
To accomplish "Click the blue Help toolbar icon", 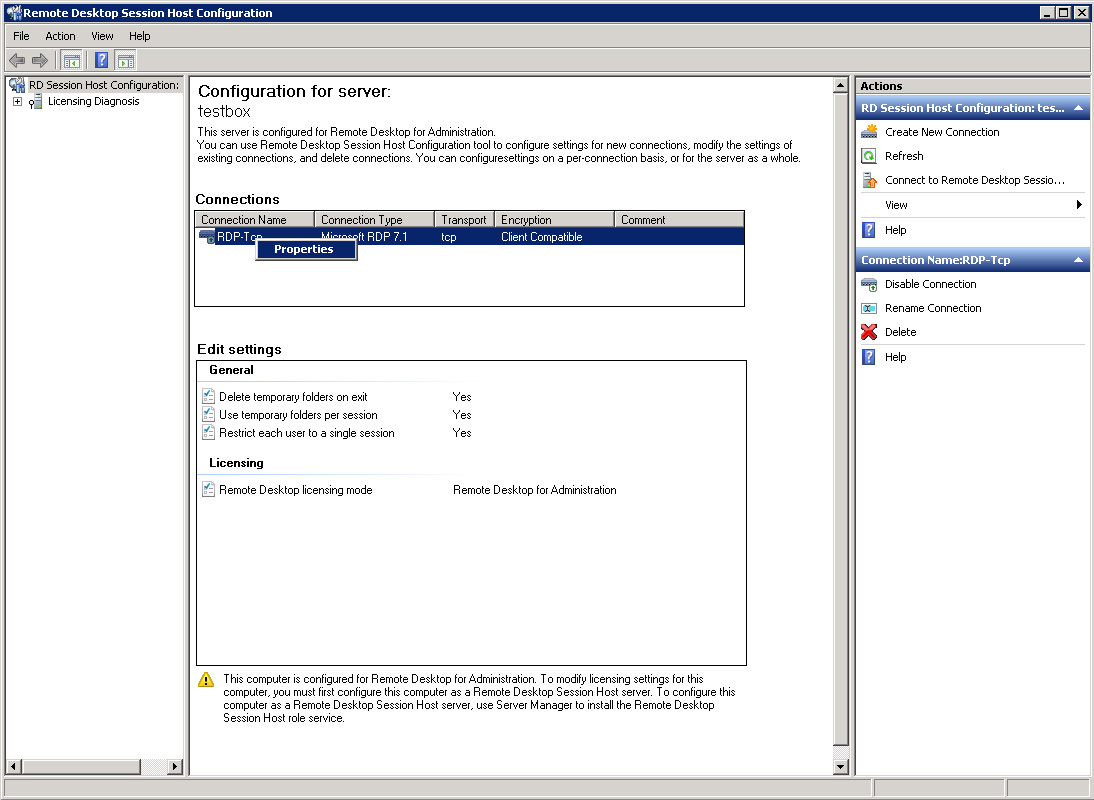I will (101, 61).
